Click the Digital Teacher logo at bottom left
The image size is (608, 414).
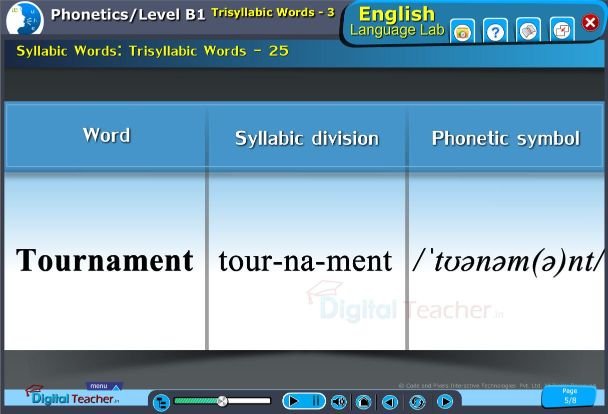73,396
